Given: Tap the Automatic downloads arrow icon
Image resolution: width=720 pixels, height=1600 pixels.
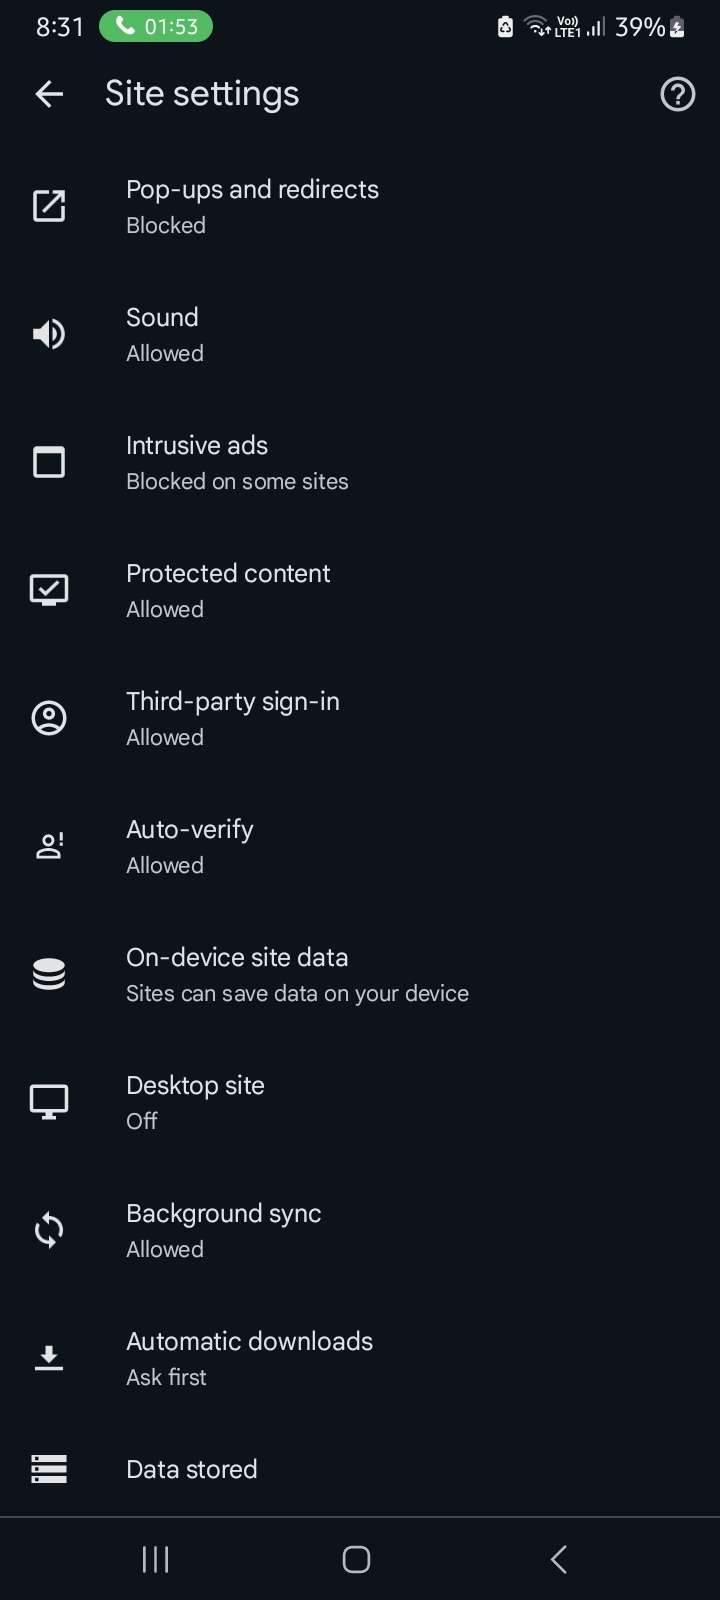Looking at the screenshot, I should pyautogui.click(x=49, y=1358).
